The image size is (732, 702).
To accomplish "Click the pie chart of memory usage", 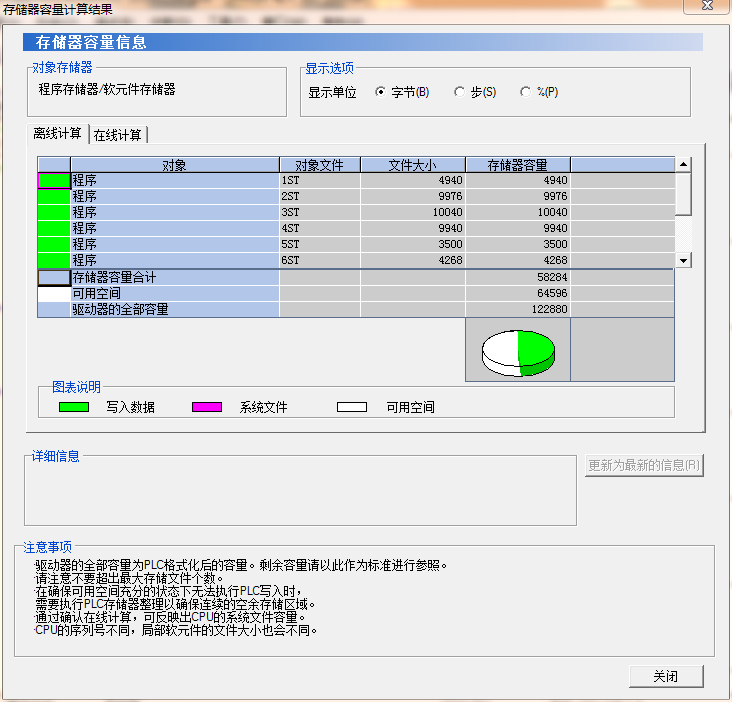I will click(x=518, y=351).
